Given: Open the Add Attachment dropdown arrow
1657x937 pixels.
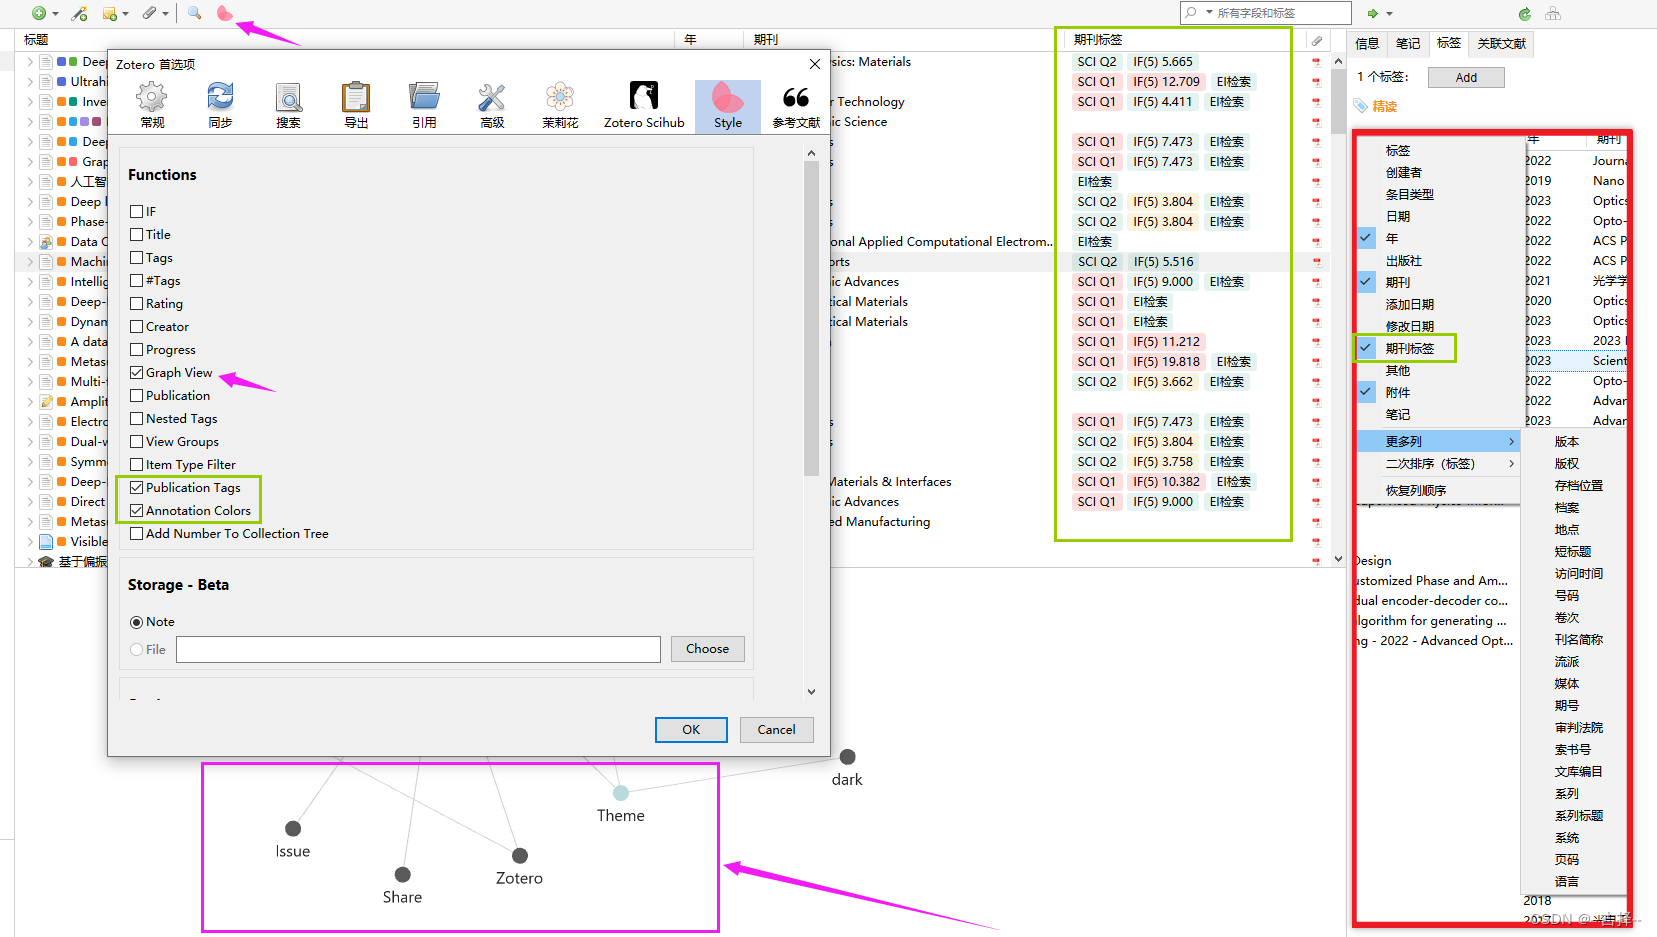Looking at the screenshot, I should (165, 14).
